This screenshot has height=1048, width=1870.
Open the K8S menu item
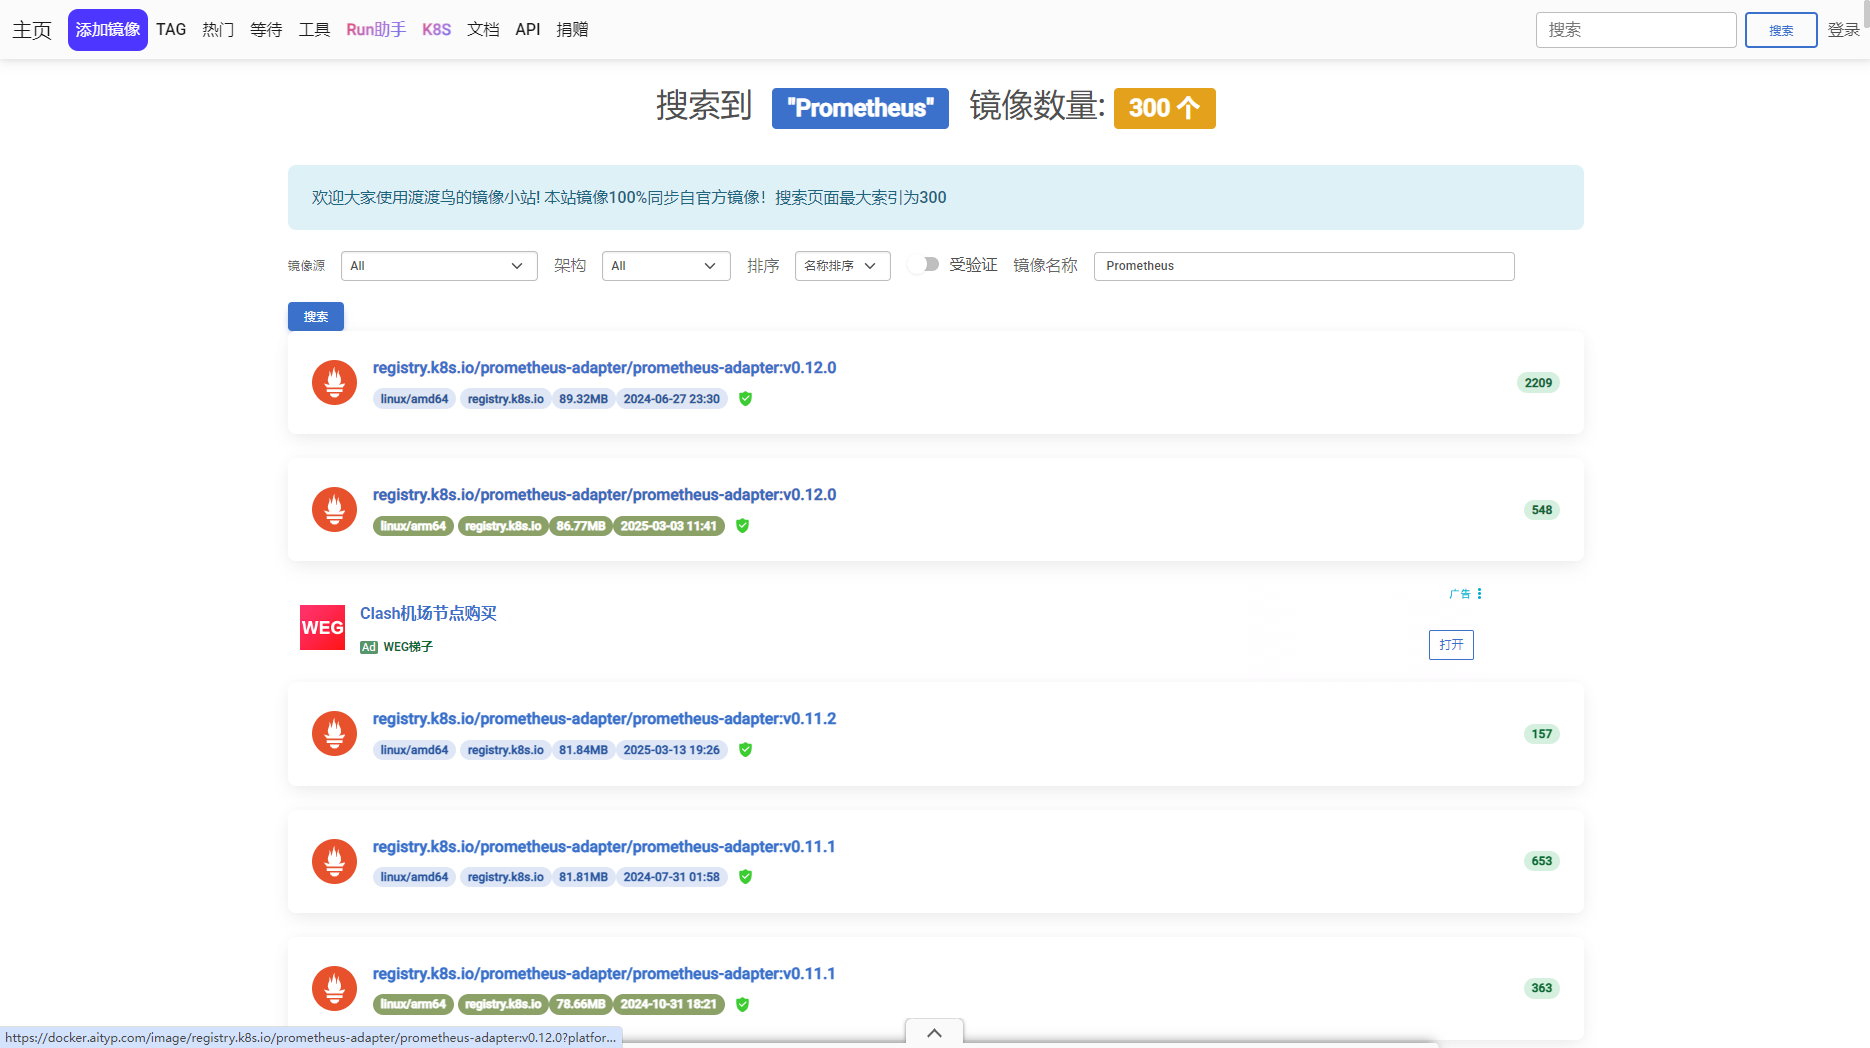[436, 29]
